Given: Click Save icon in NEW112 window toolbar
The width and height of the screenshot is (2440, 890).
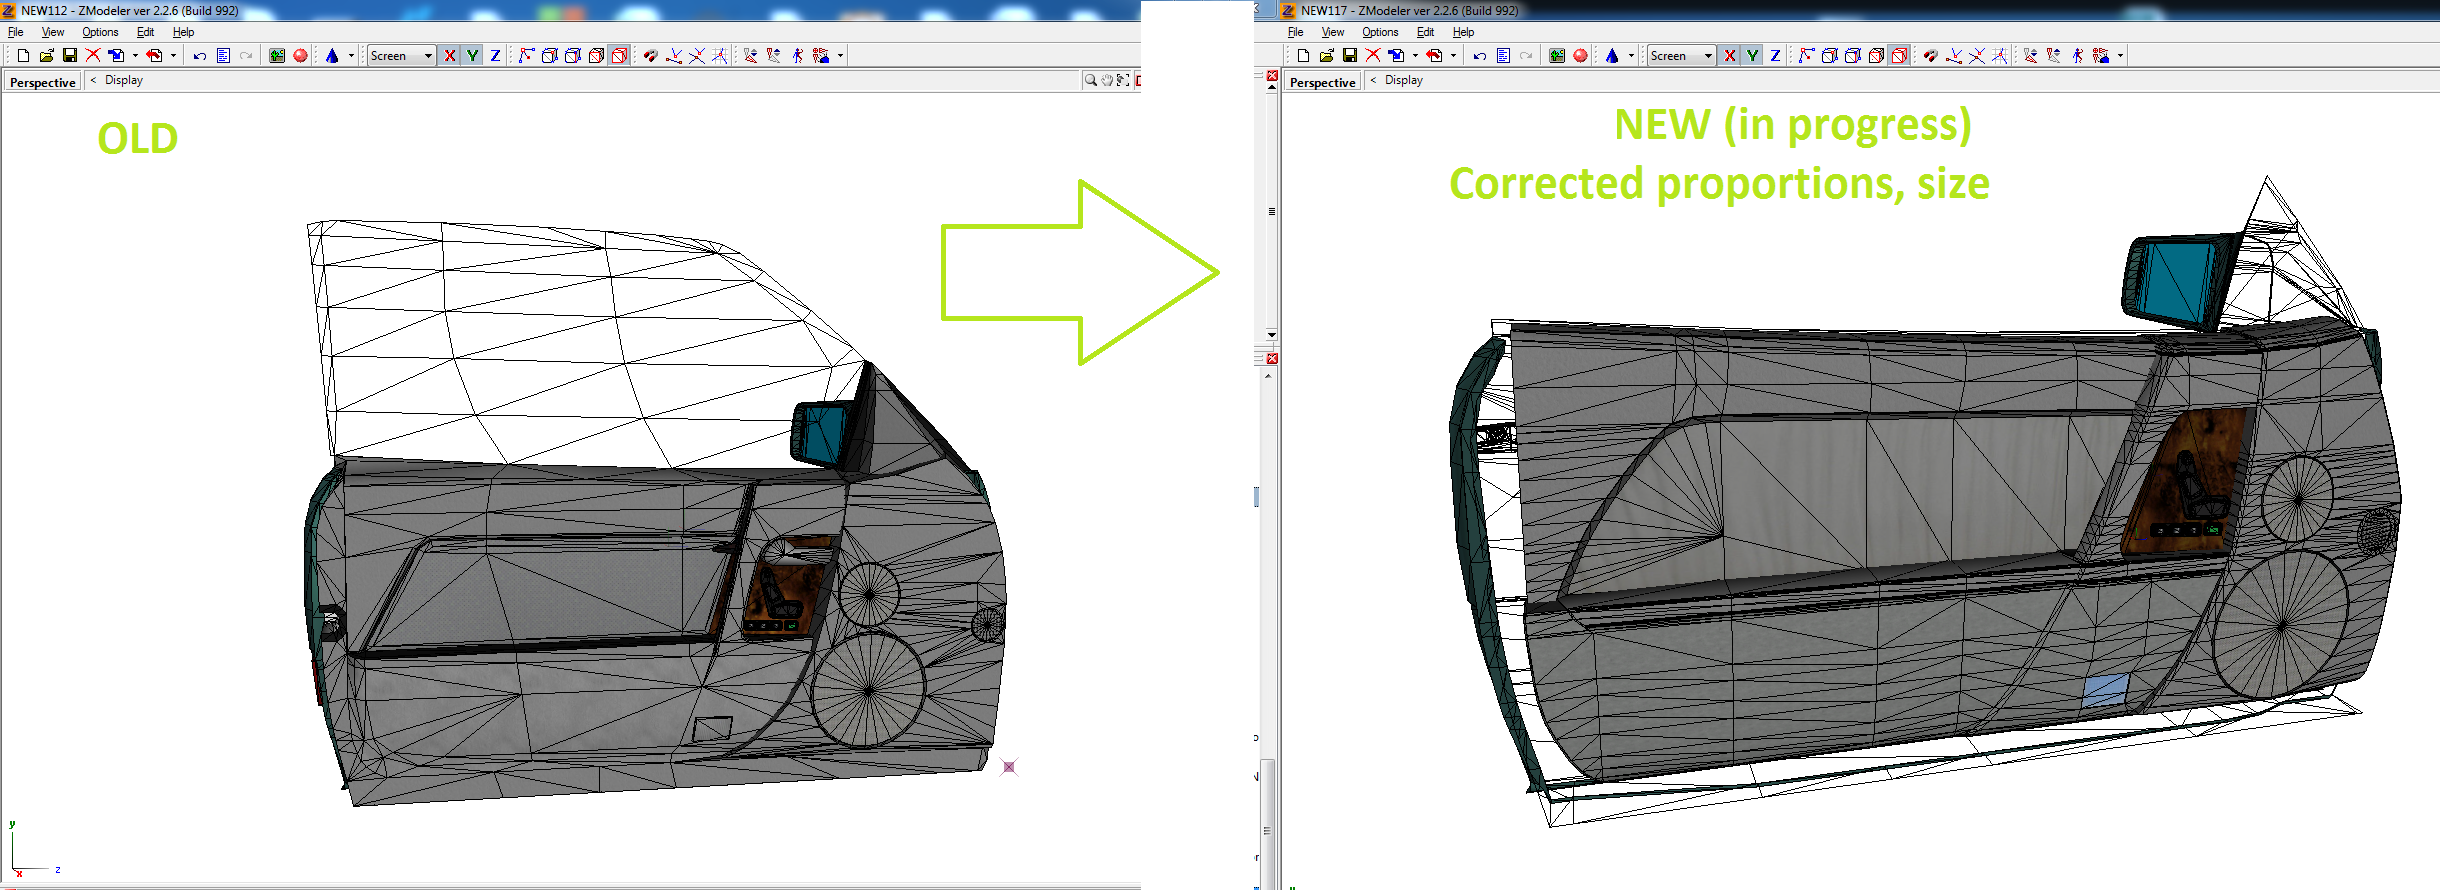Looking at the screenshot, I should (x=70, y=56).
